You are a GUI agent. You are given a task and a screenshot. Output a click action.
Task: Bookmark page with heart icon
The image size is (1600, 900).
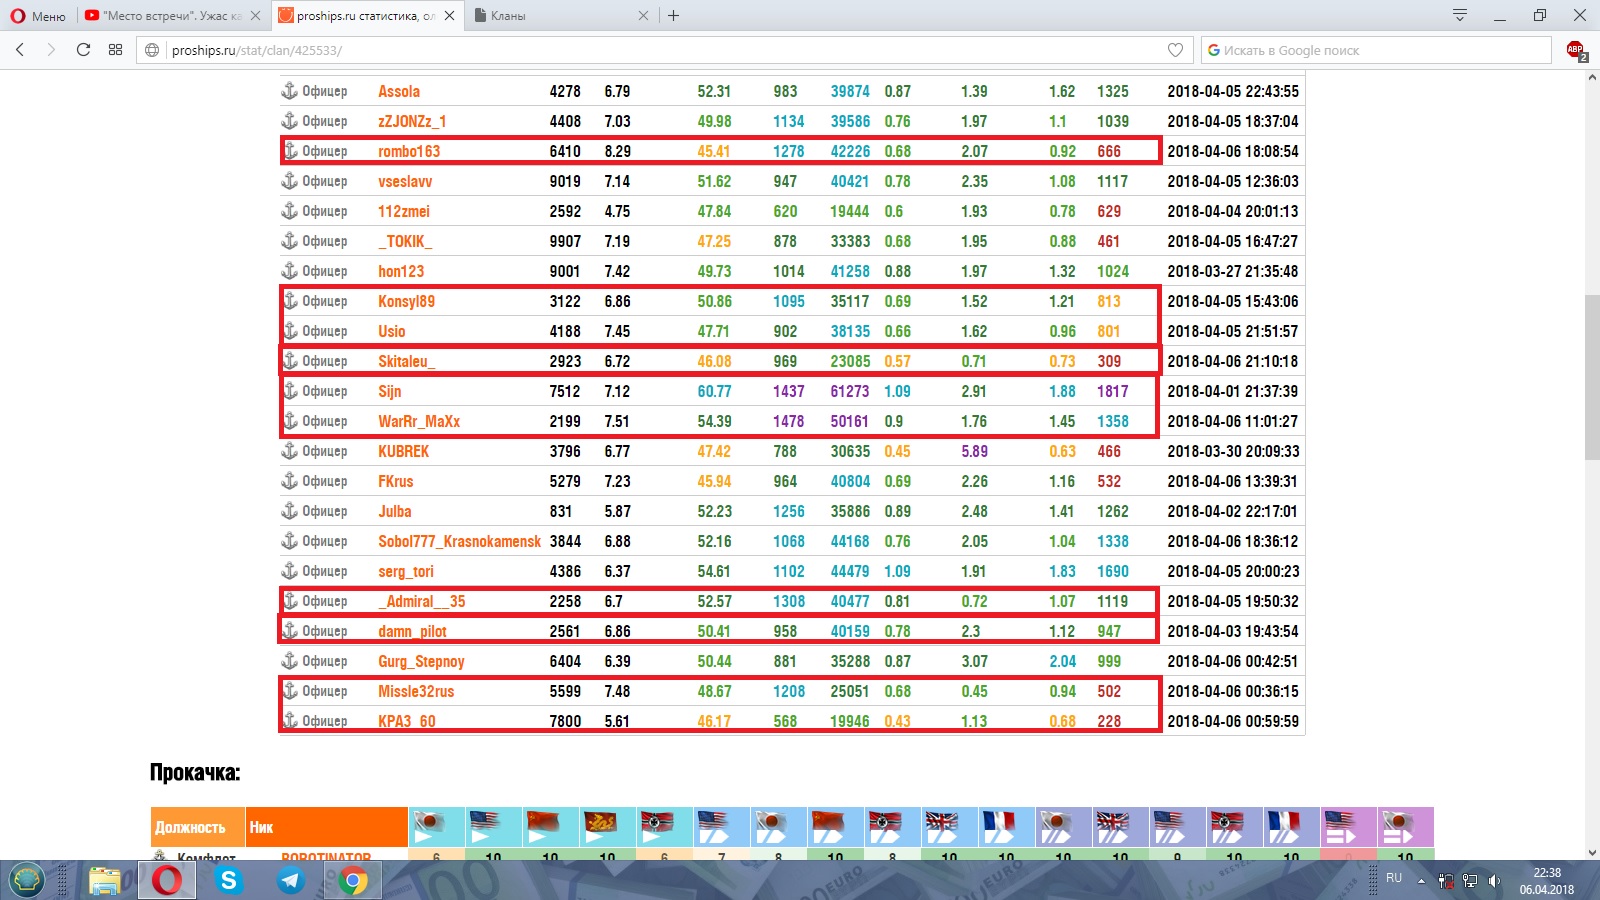1175,50
